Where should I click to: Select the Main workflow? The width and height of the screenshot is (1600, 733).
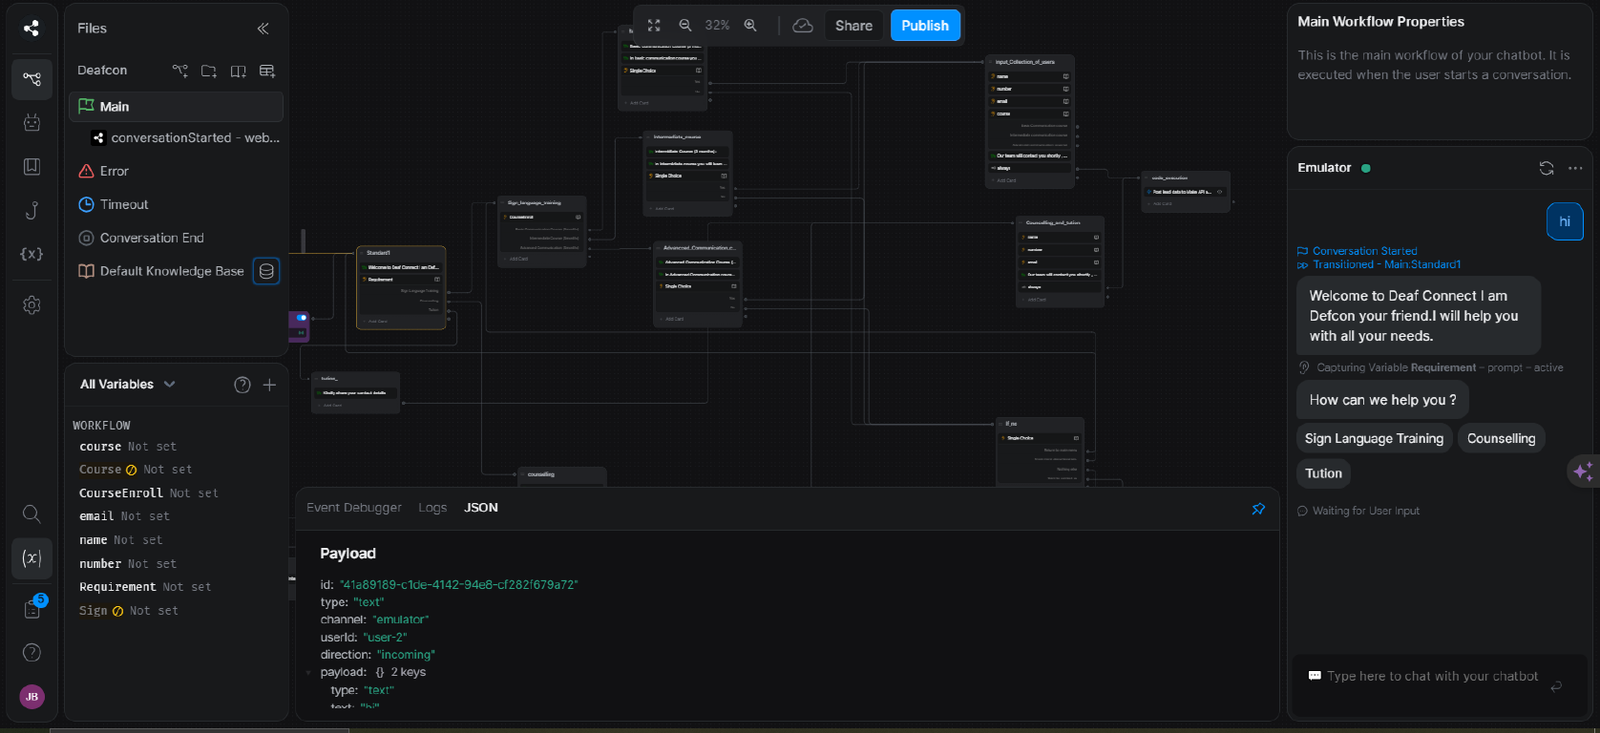176,106
